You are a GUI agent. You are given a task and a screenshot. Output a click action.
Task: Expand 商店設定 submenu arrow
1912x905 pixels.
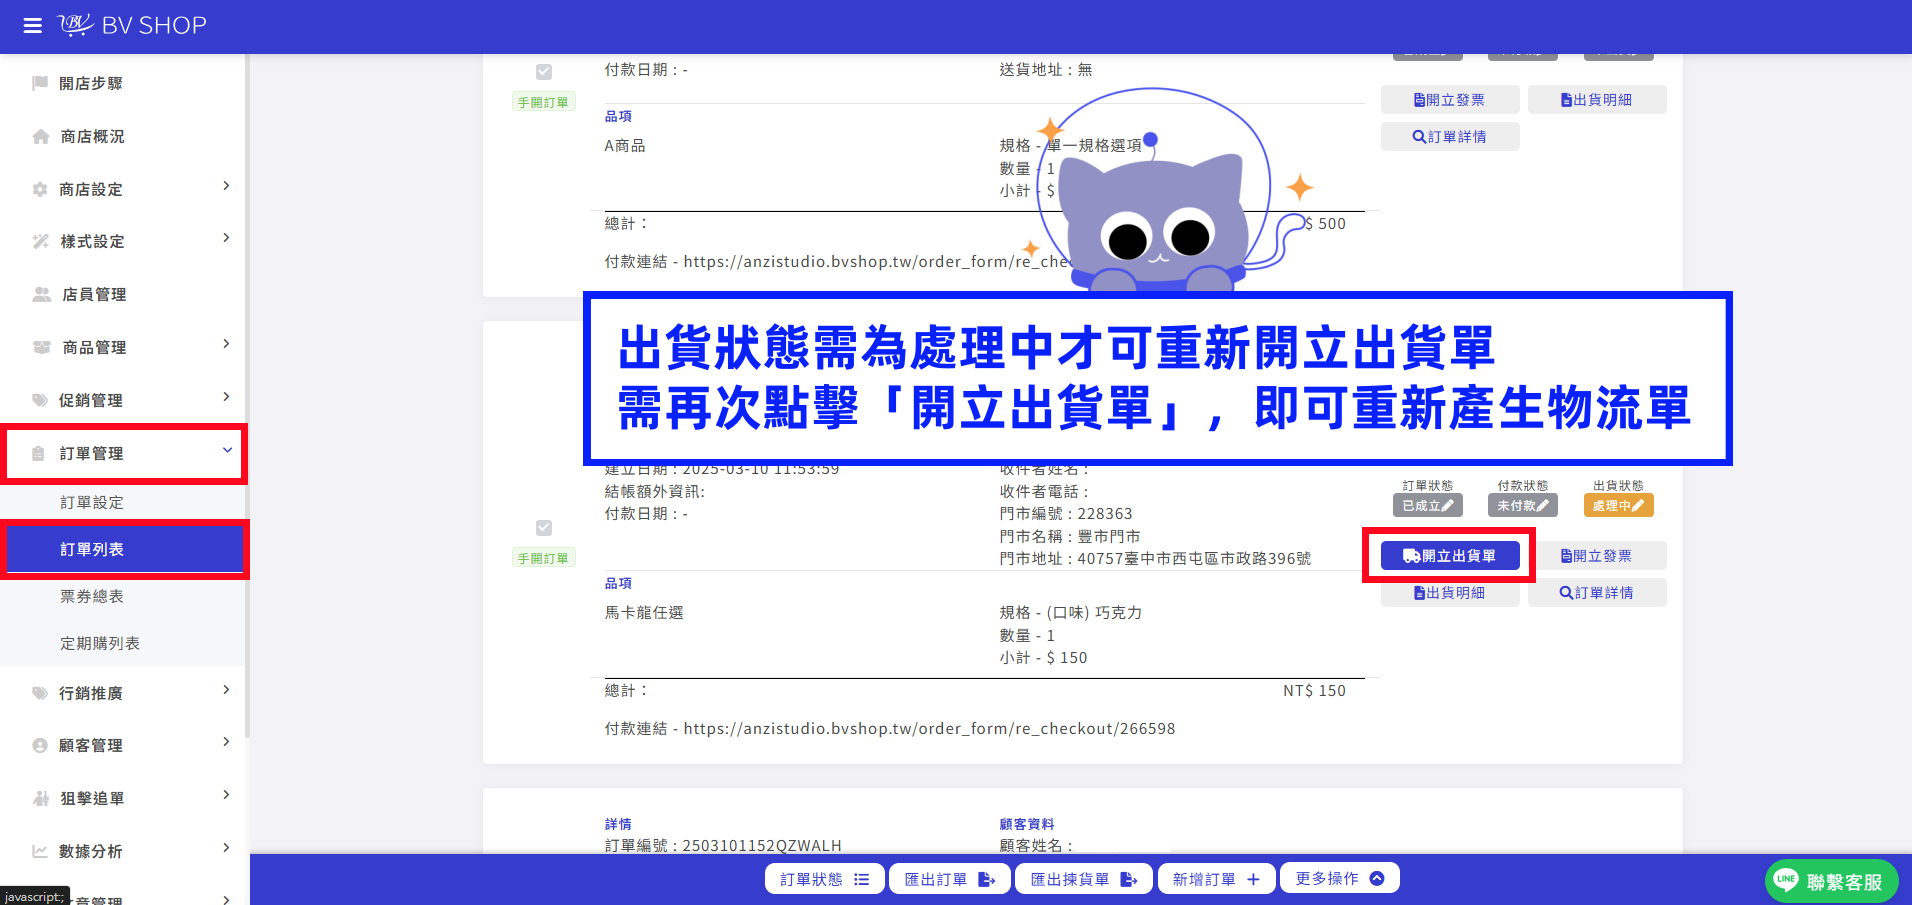227,186
